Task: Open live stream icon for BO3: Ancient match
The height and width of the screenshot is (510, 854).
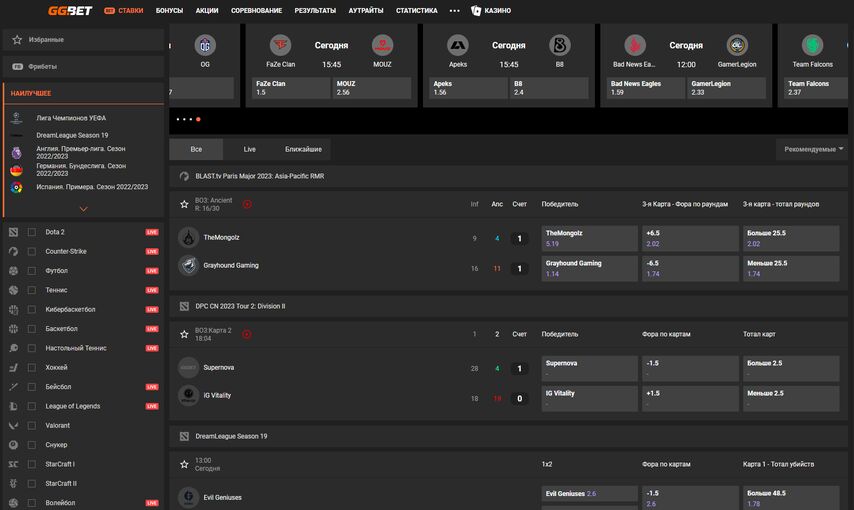Action: click(x=247, y=204)
